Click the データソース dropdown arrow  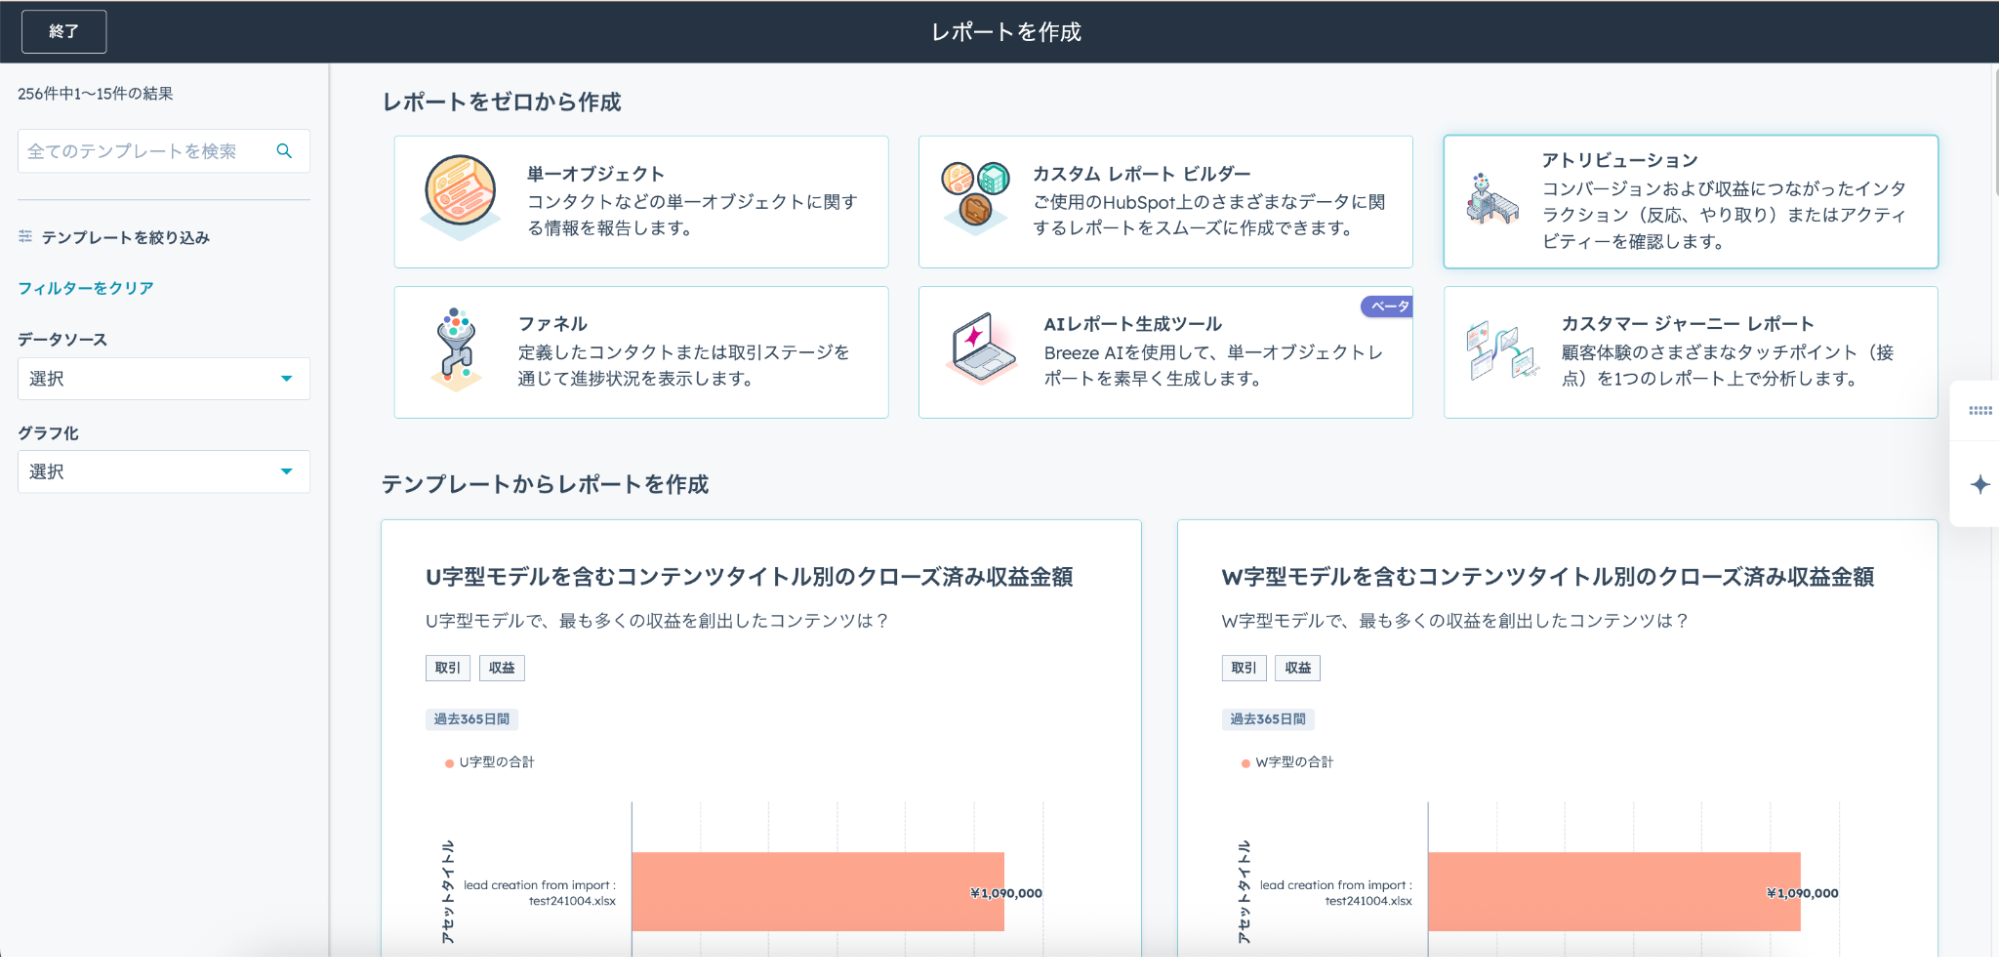point(287,379)
